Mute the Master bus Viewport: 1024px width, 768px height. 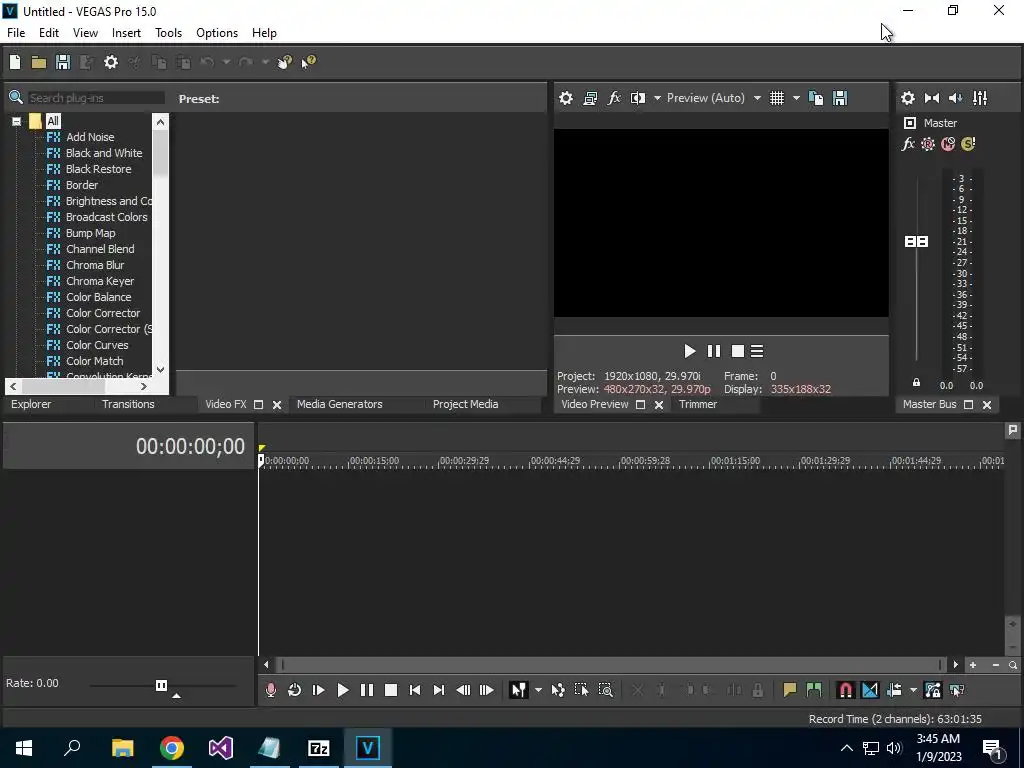(x=948, y=144)
